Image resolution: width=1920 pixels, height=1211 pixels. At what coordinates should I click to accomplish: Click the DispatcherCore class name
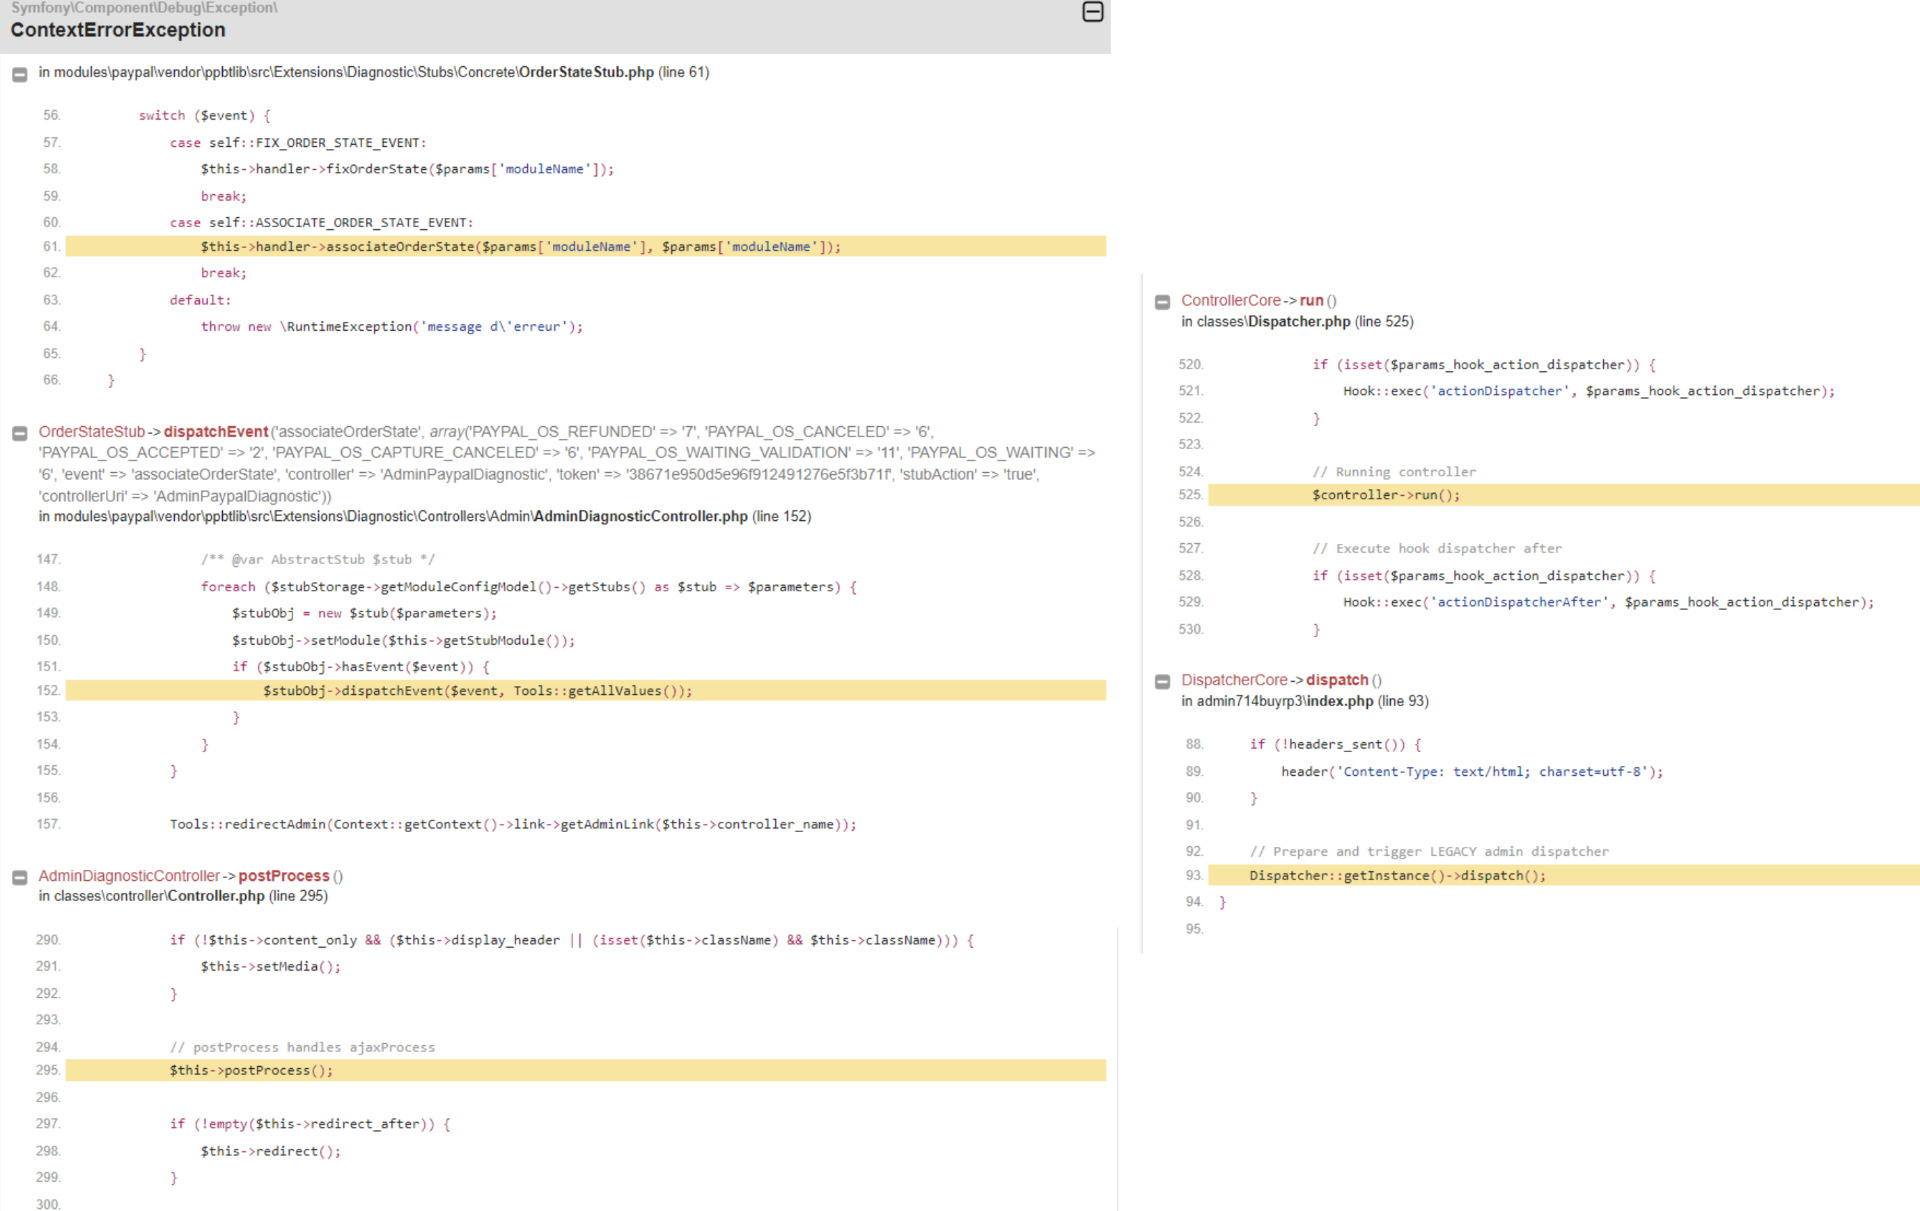1235,680
